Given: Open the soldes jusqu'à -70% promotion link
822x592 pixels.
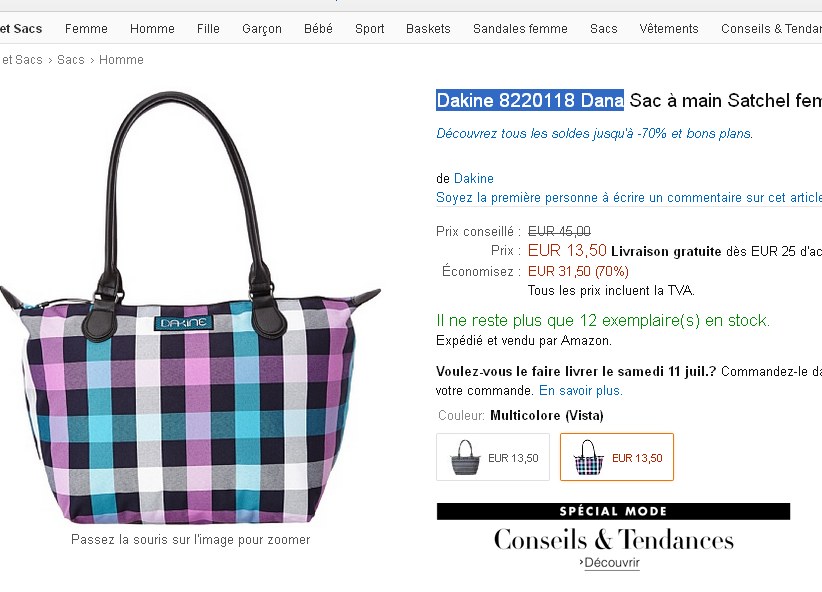Looking at the screenshot, I should tap(594, 134).
